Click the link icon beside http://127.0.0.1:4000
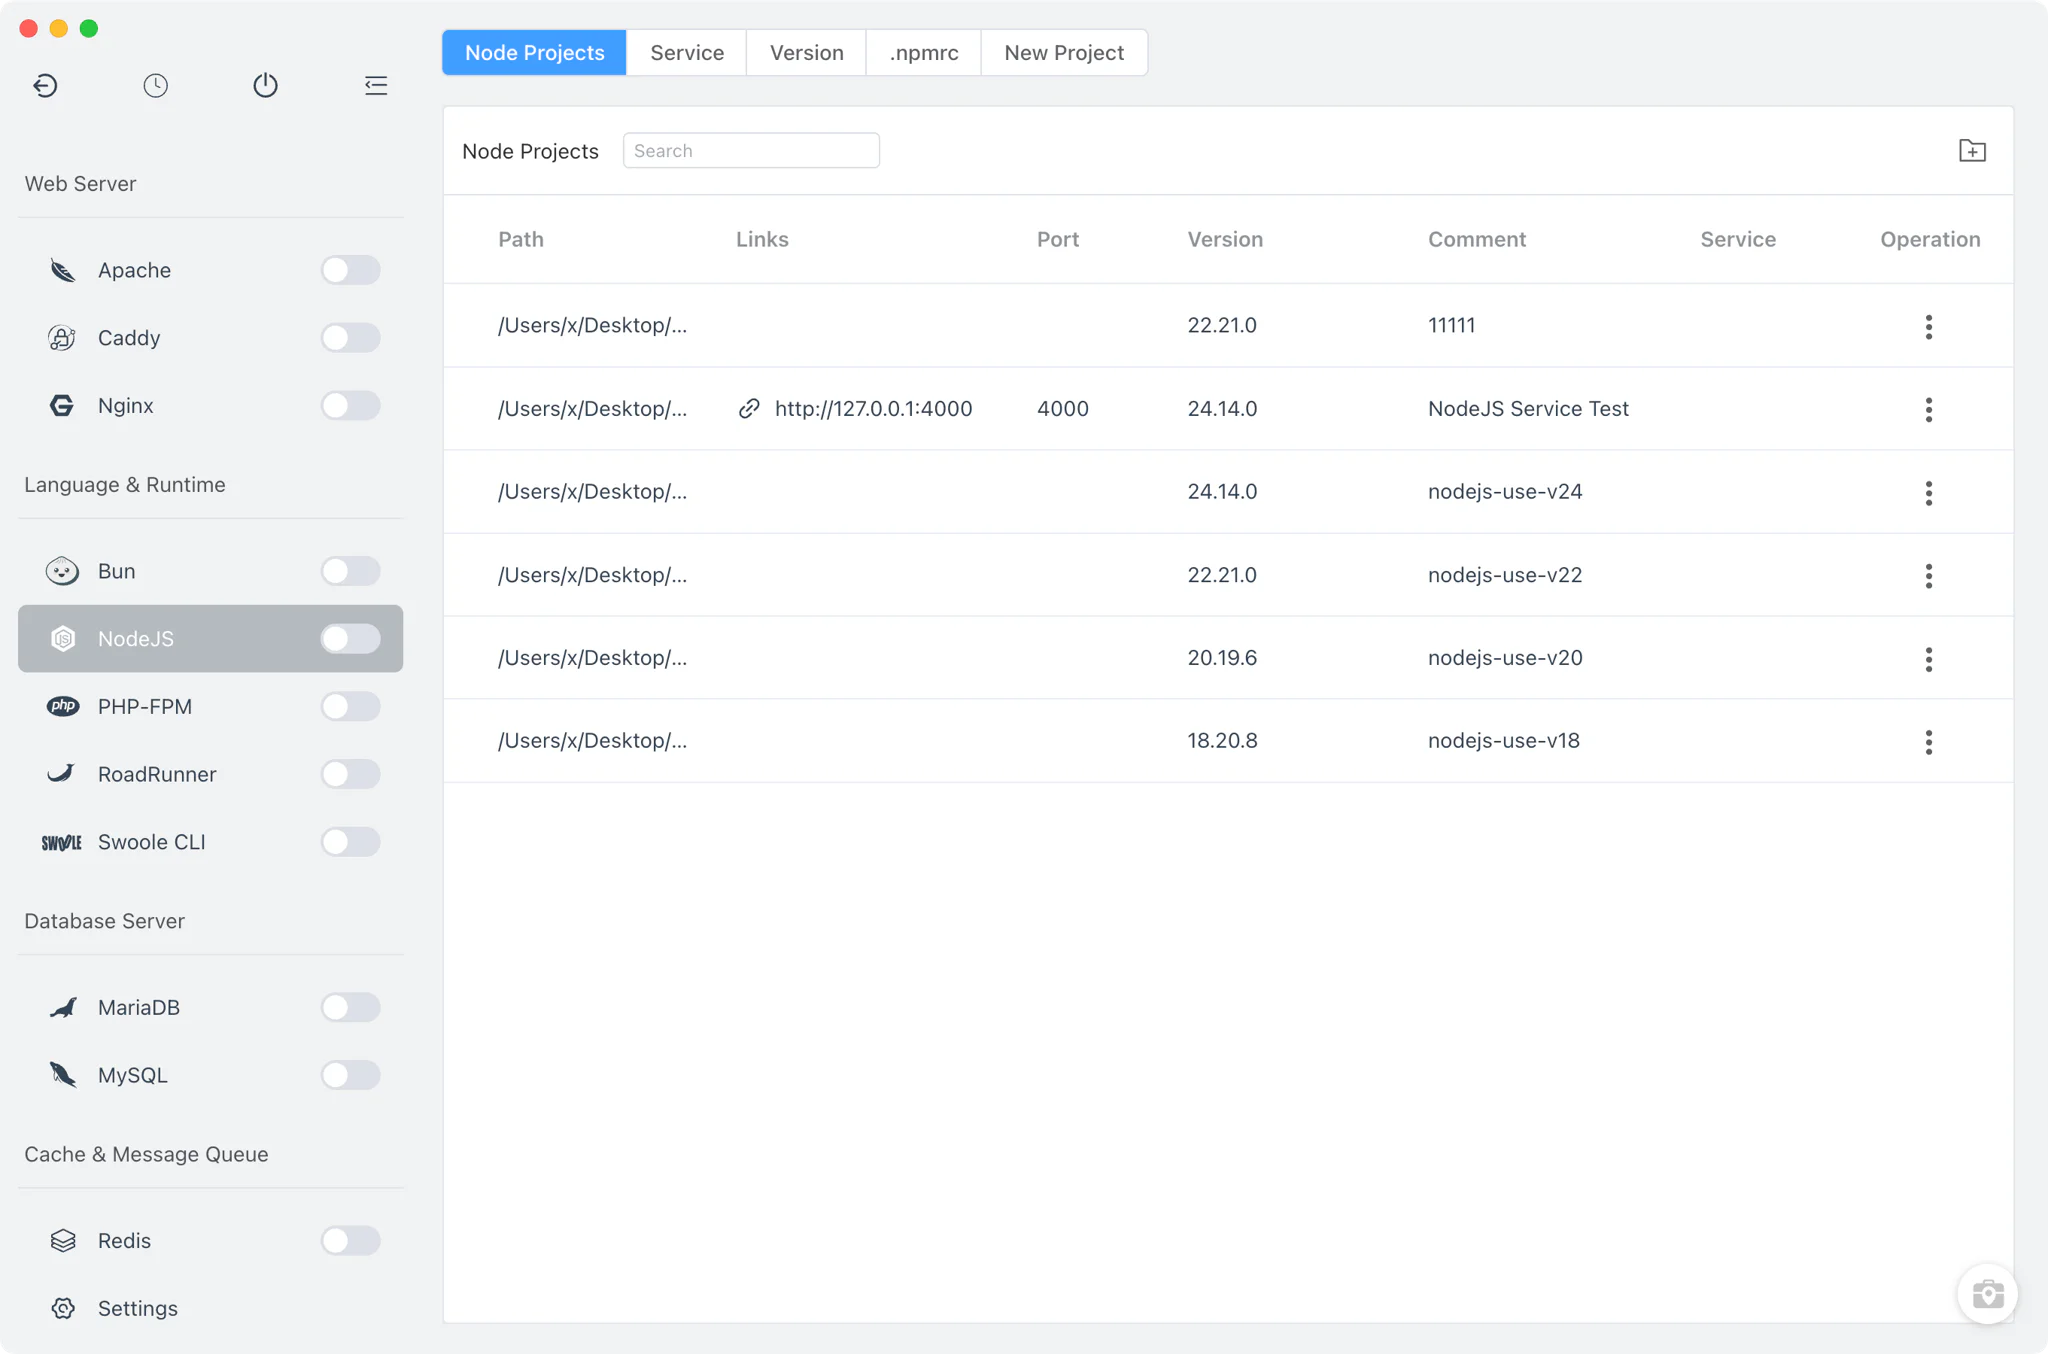 point(749,409)
